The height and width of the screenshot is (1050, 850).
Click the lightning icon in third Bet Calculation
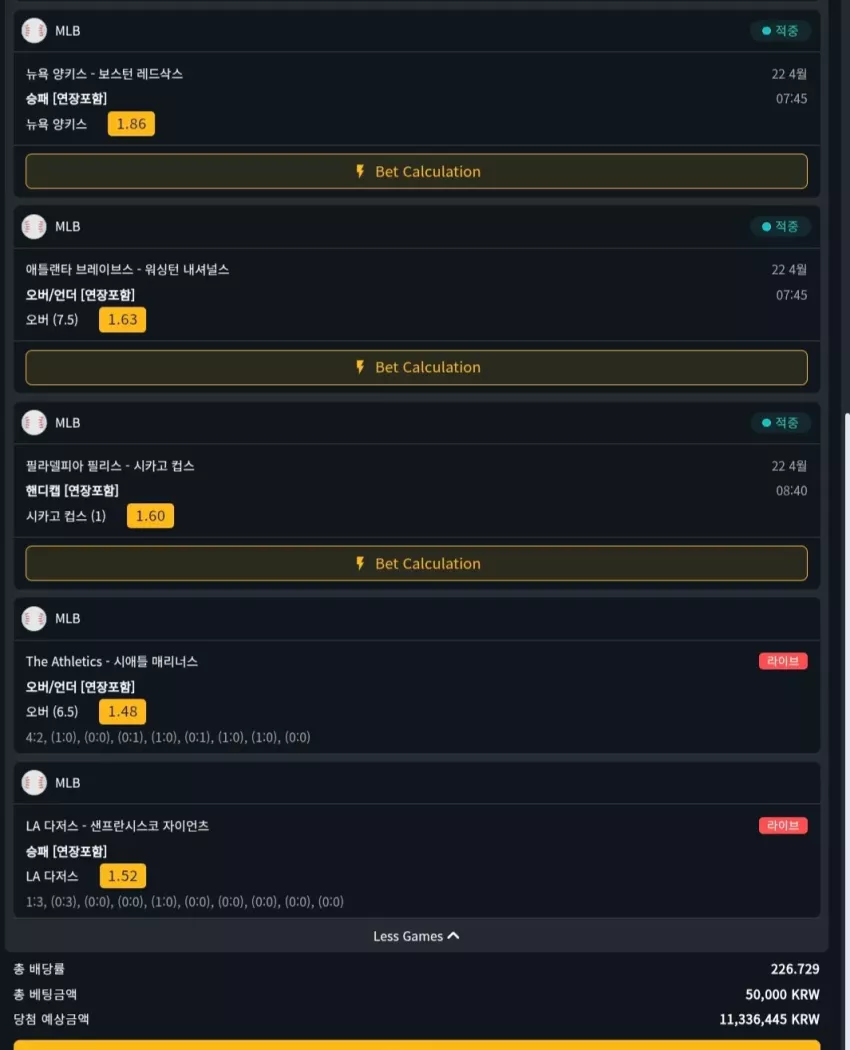360,563
